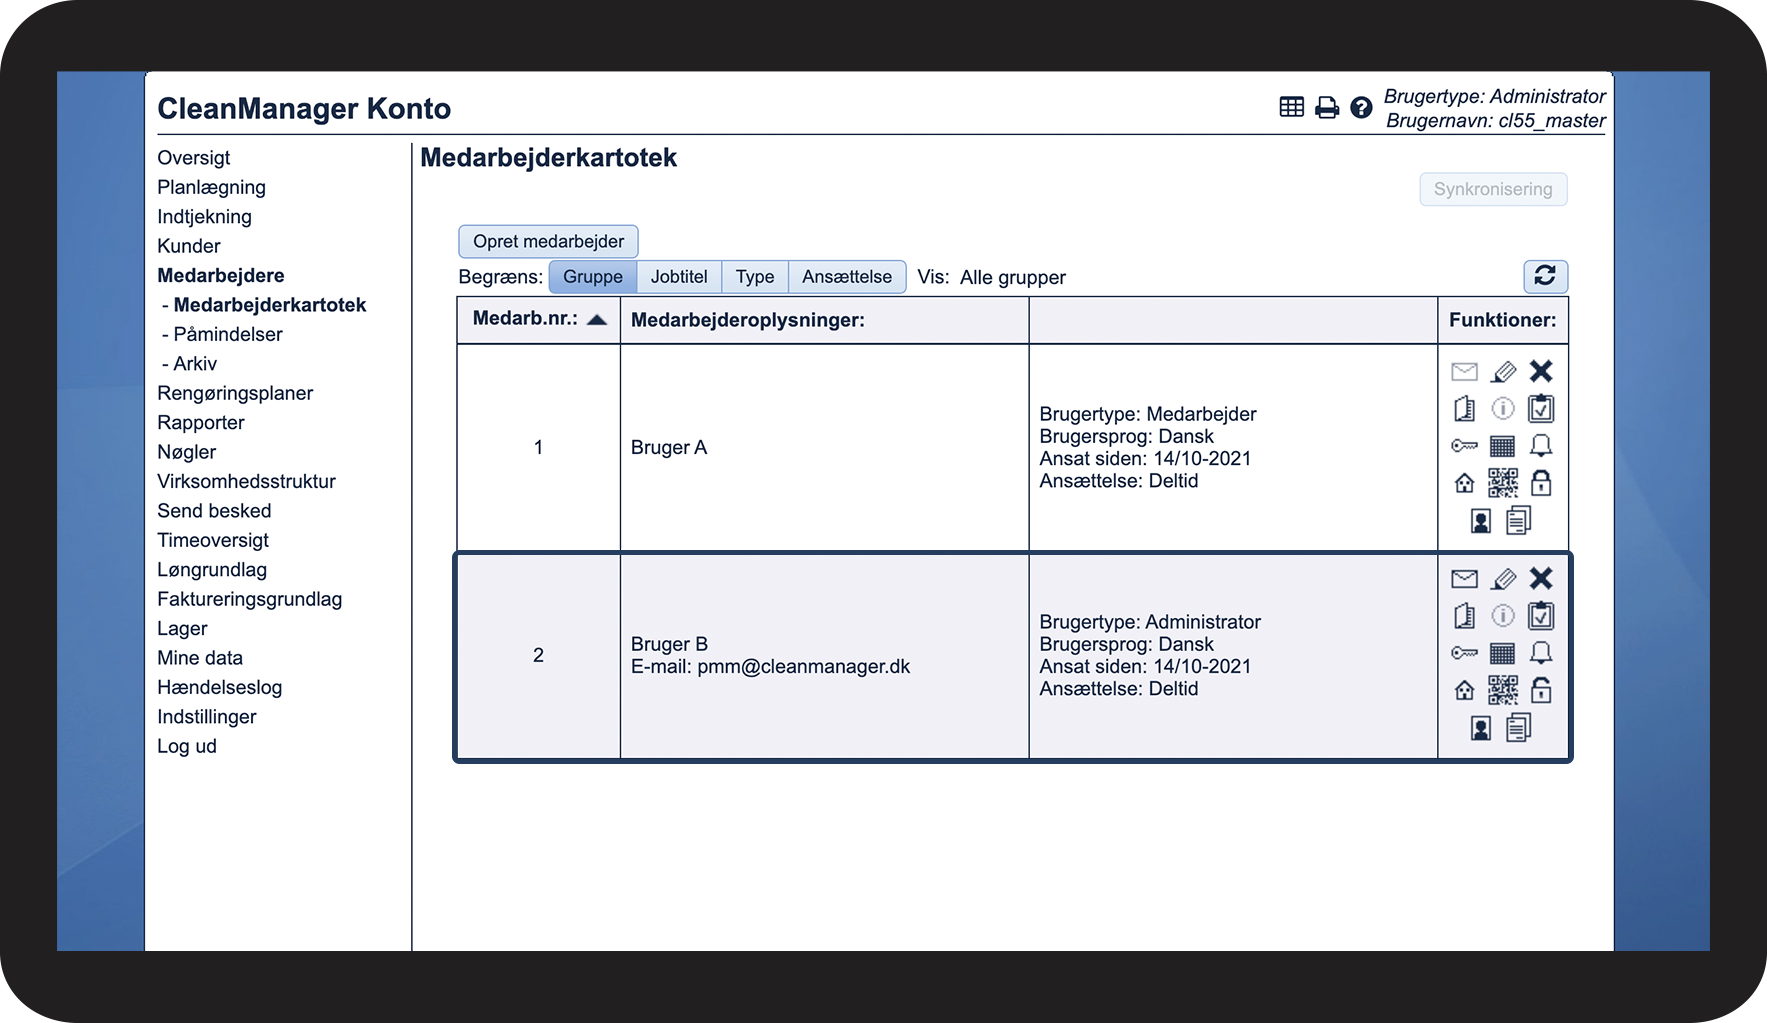The image size is (1767, 1023).
Task: Click the Opret medarbejder button
Action: [x=548, y=241]
